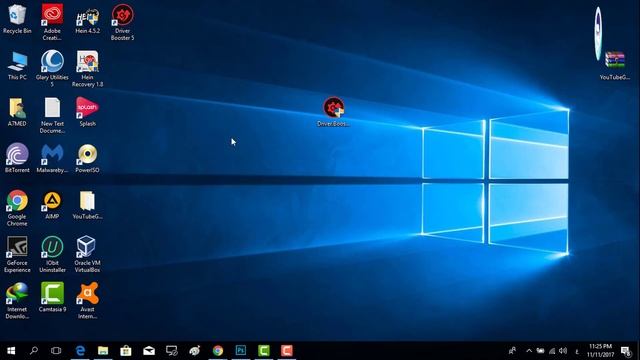The height and width of the screenshot is (360, 640).
Task: Select the A7MED user folder
Action: [17, 112]
